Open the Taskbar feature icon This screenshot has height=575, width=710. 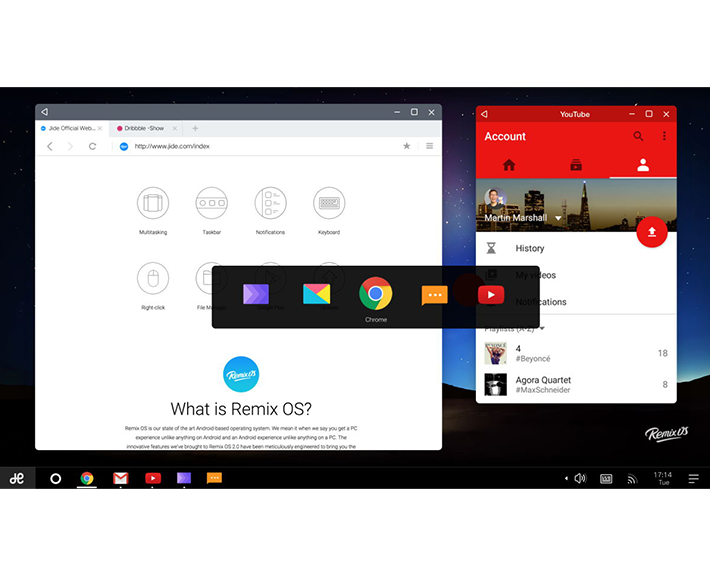click(x=211, y=203)
